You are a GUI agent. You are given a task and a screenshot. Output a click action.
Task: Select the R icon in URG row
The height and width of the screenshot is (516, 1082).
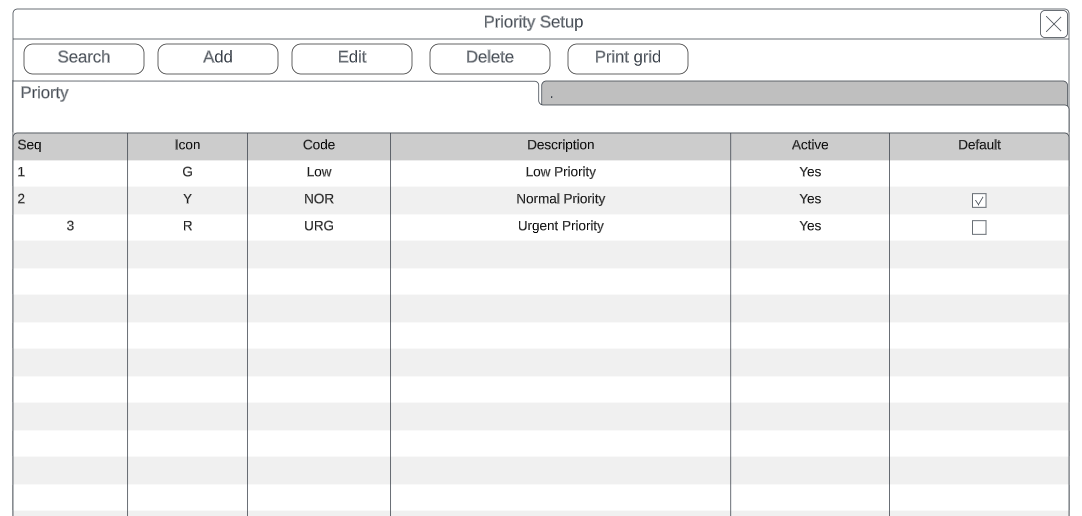point(187,226)
